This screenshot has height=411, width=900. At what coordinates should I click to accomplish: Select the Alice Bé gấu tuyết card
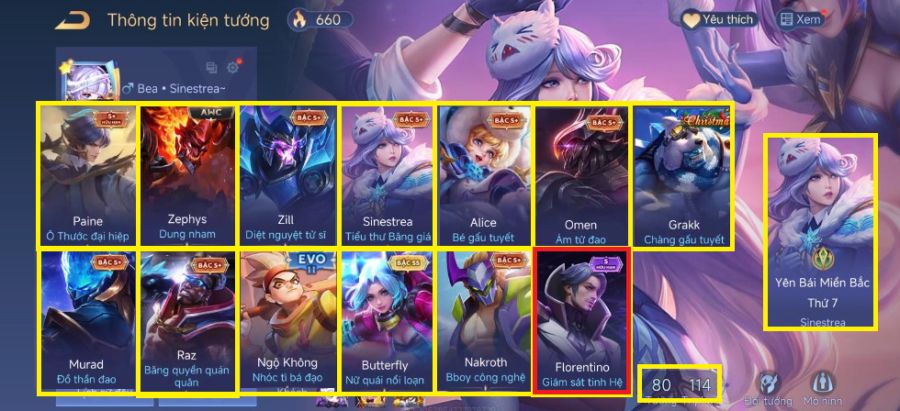[486, 175]
